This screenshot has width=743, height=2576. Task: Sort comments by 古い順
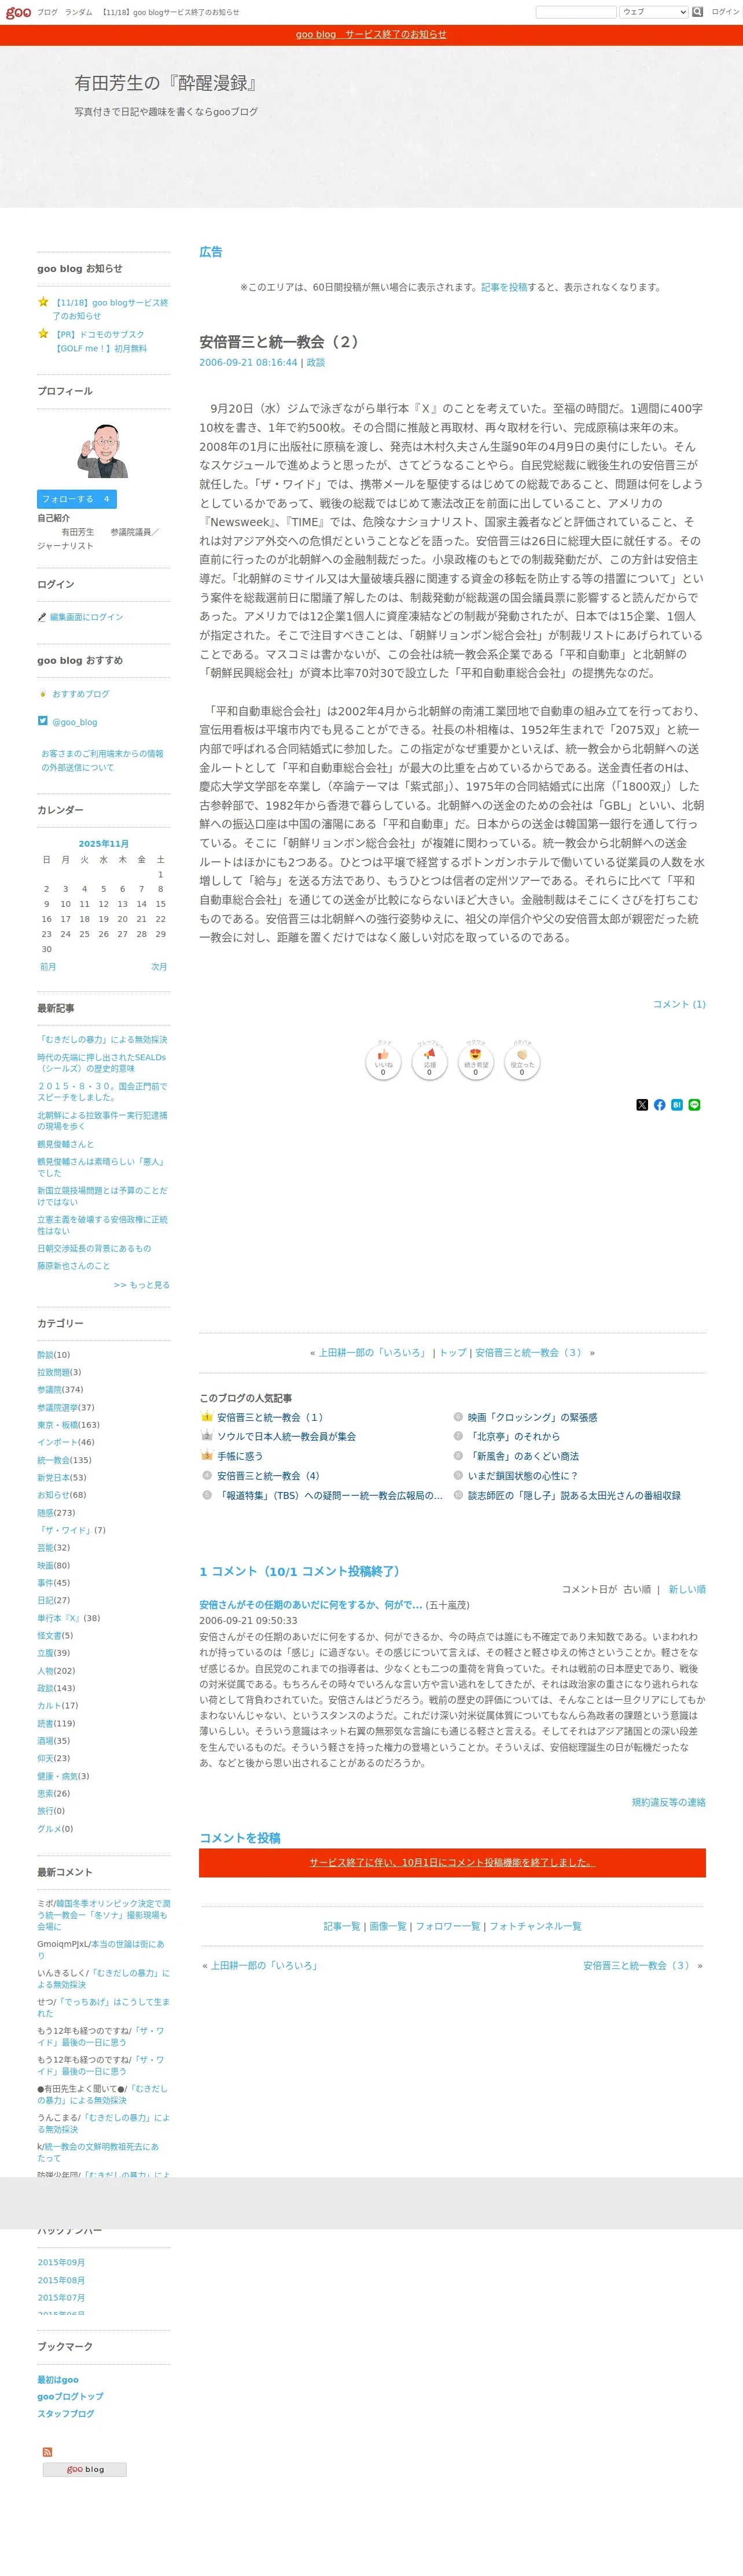pyautogui.click(x=637, y=1589)
